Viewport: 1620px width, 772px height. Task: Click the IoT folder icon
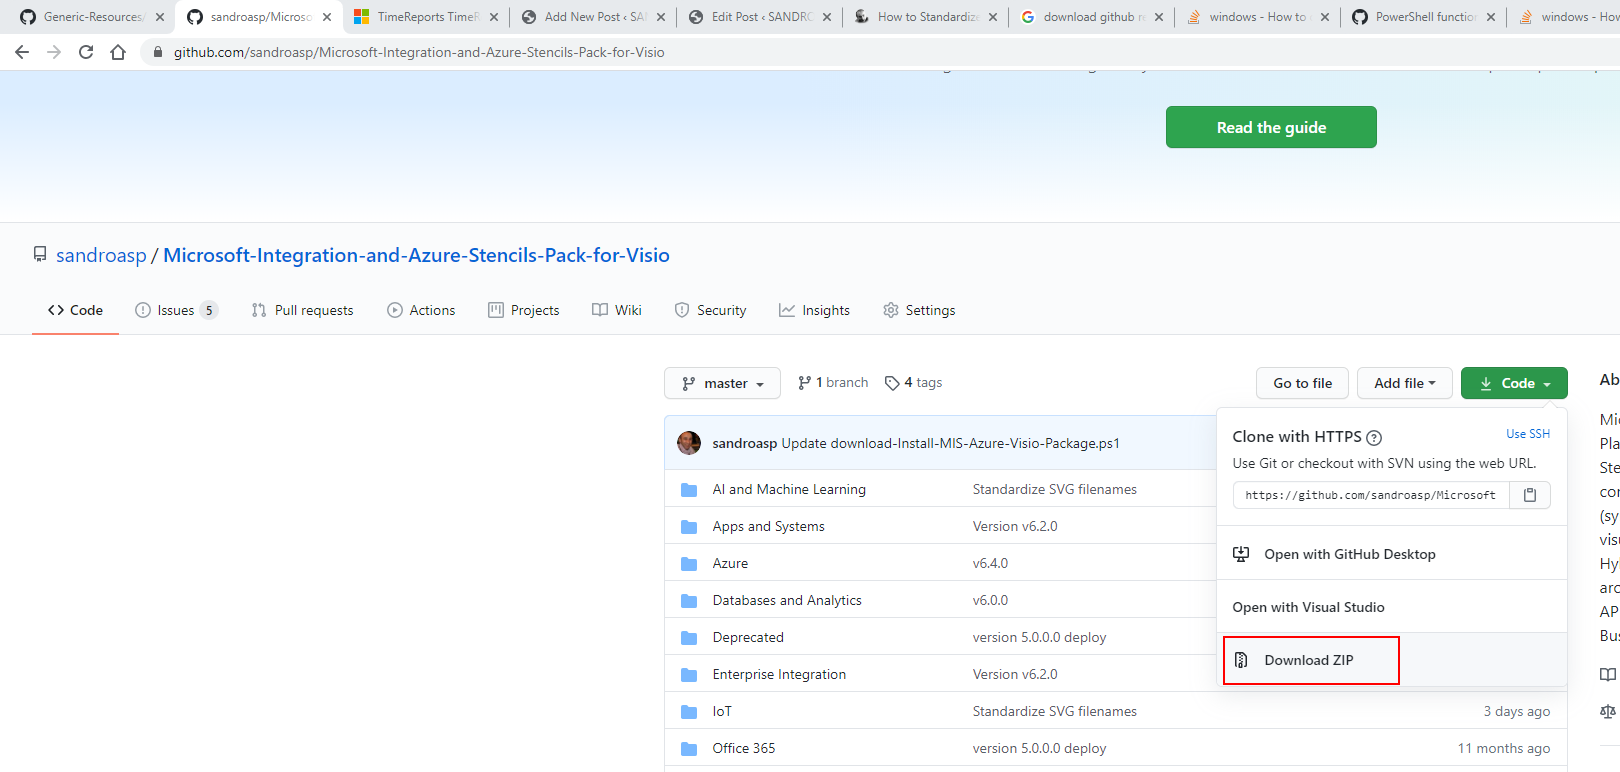coord(689,712)
